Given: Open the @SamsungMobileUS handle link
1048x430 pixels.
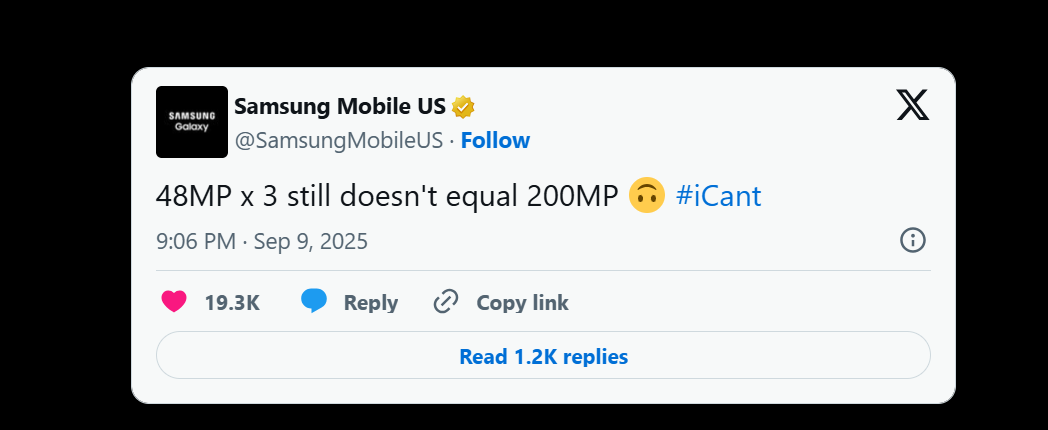Looking at the screenshot, I should point(338,140).
